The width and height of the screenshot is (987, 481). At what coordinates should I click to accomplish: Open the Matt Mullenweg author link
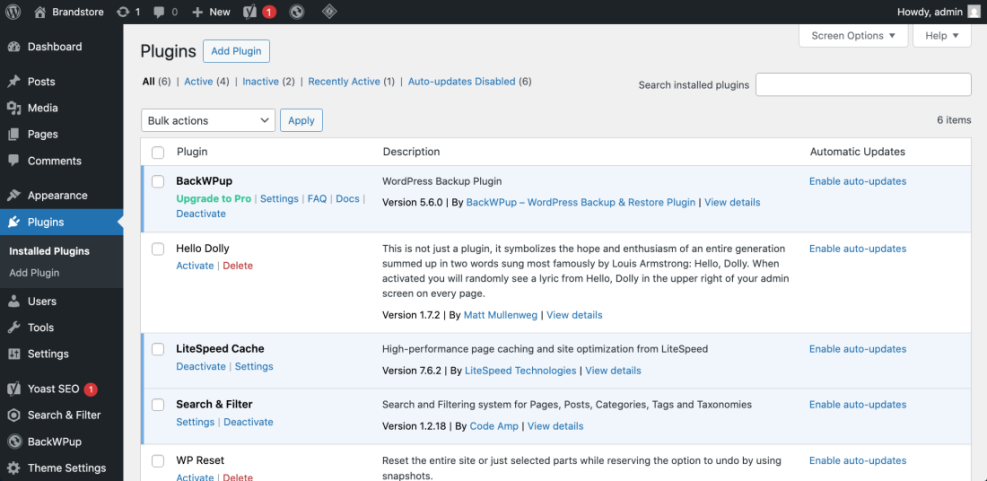click(x=500, y=315)
